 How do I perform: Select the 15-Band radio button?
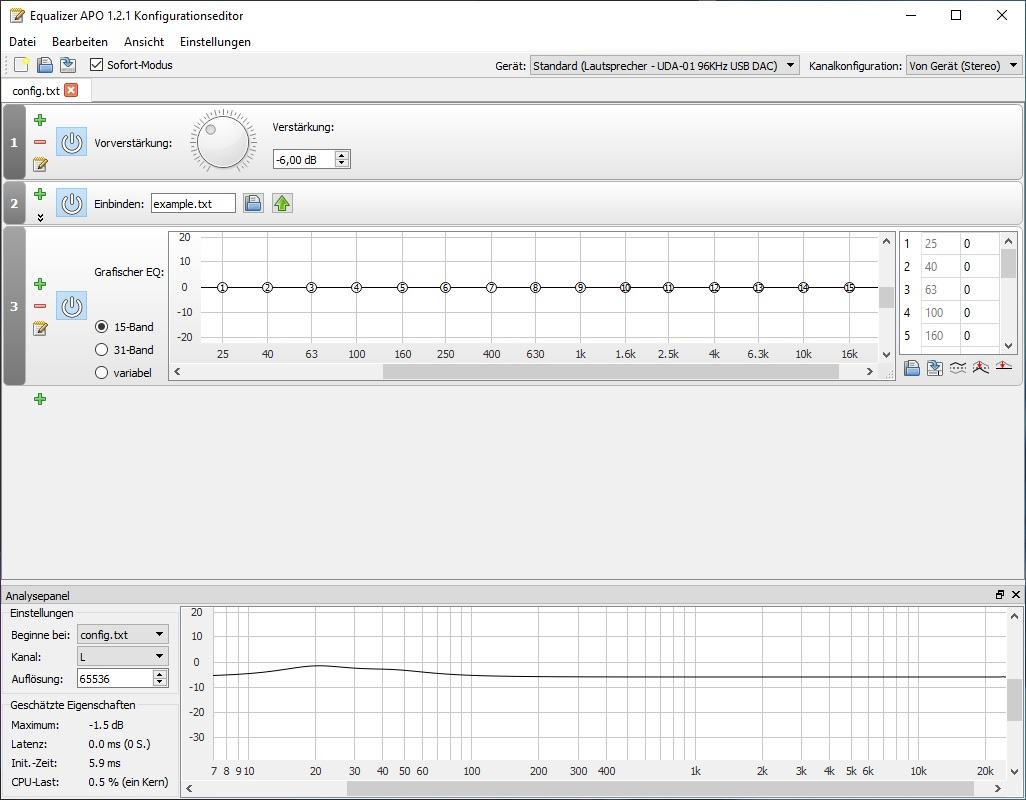tap(101, 326)
